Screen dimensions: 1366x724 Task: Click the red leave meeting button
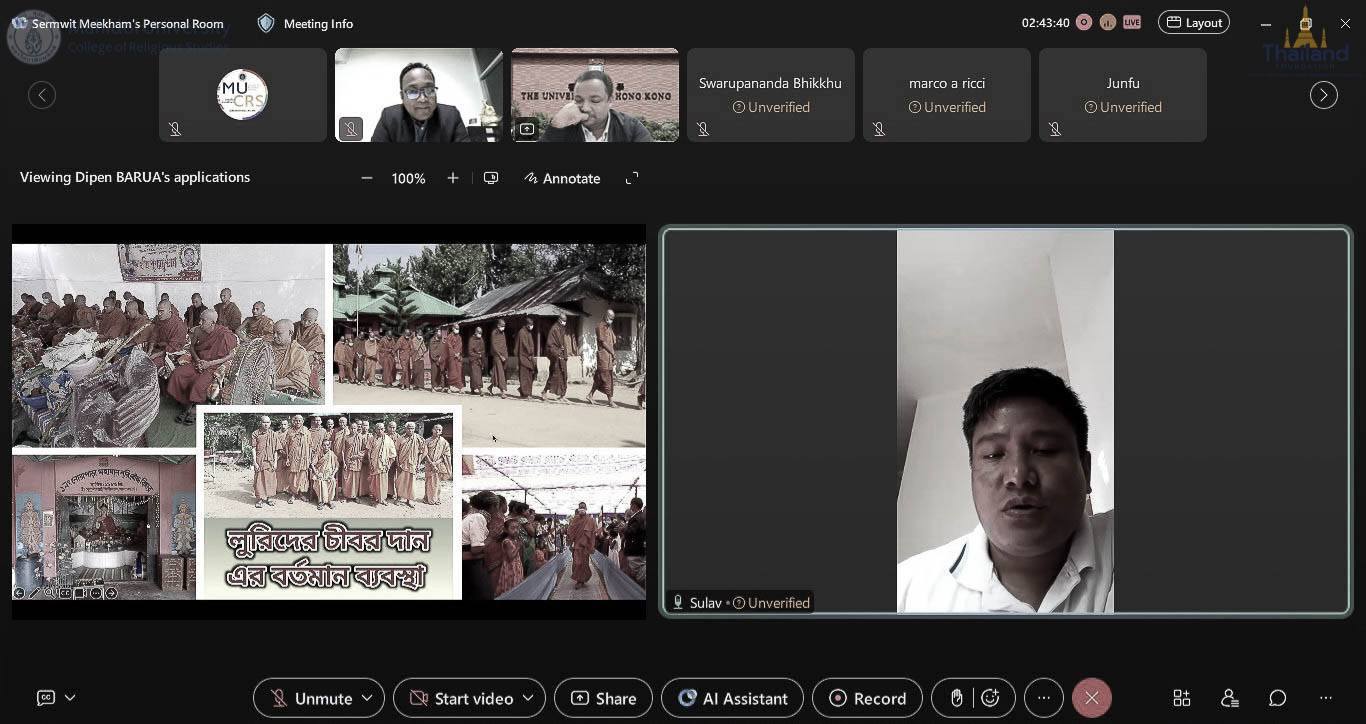pos(1091,698)
